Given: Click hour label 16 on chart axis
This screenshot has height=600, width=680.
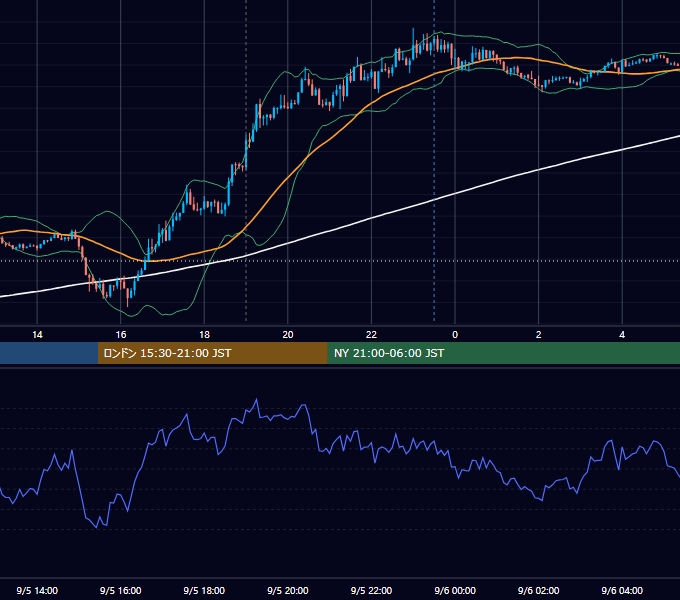Looking at the screenshot, I should (121, 335).
